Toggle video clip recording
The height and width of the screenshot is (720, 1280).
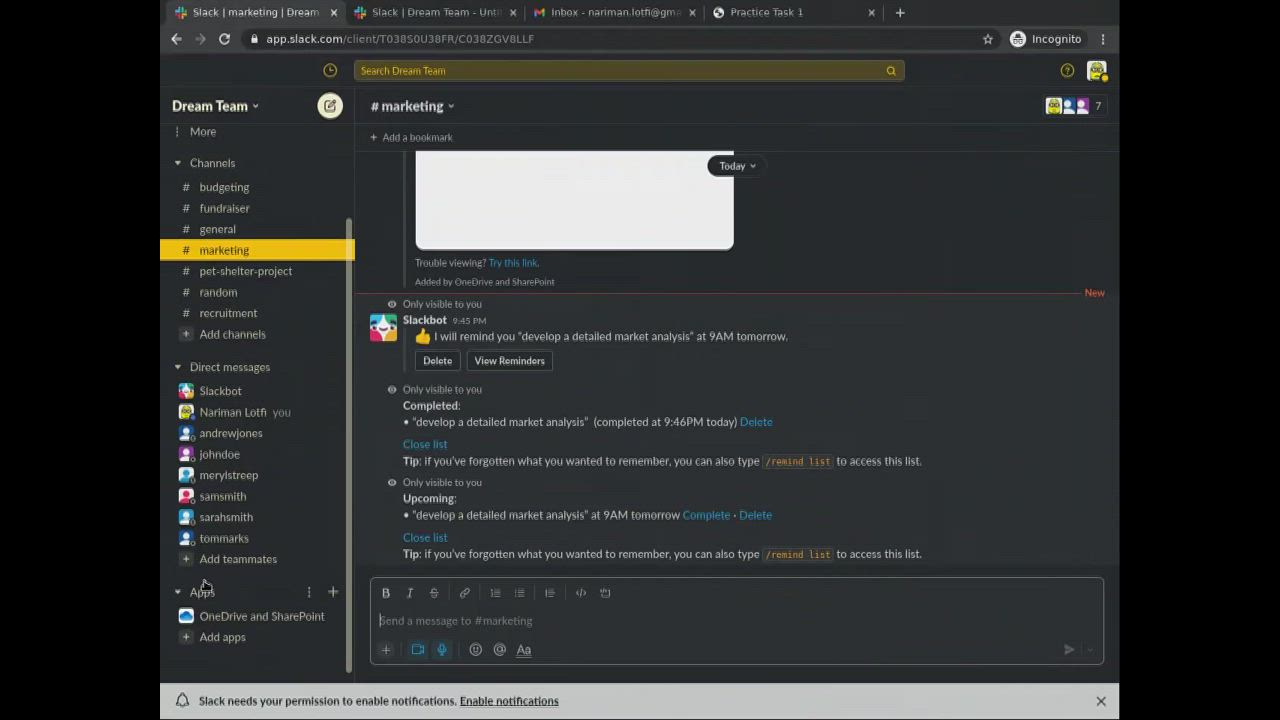tap(418, 650)
